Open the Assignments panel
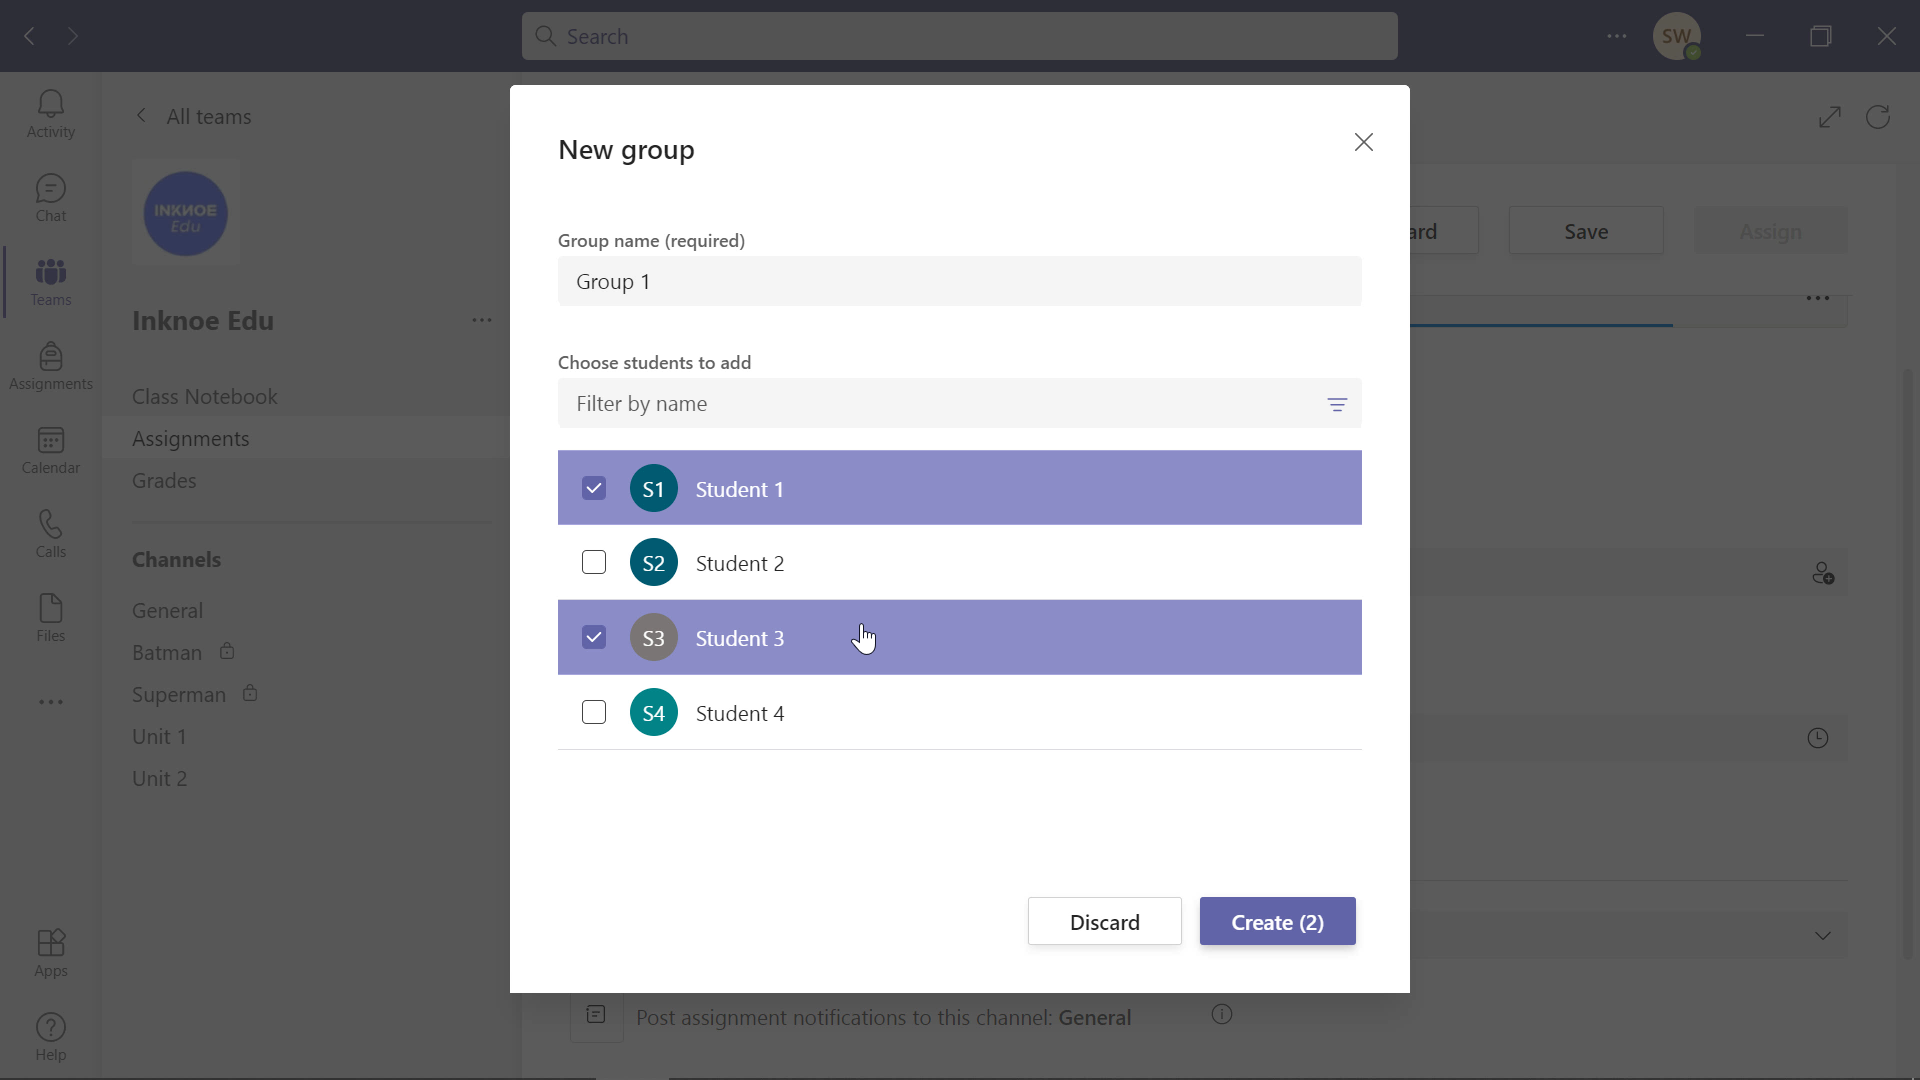The image size is (1920, 1080). (51, 365)
